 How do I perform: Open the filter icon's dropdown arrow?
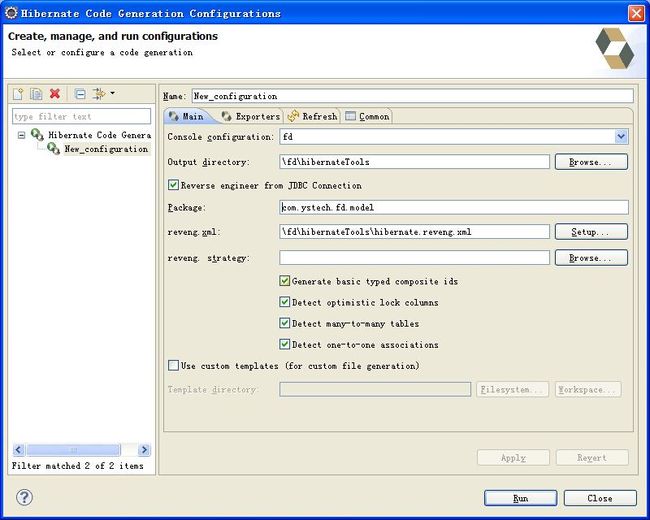(112, 93)
